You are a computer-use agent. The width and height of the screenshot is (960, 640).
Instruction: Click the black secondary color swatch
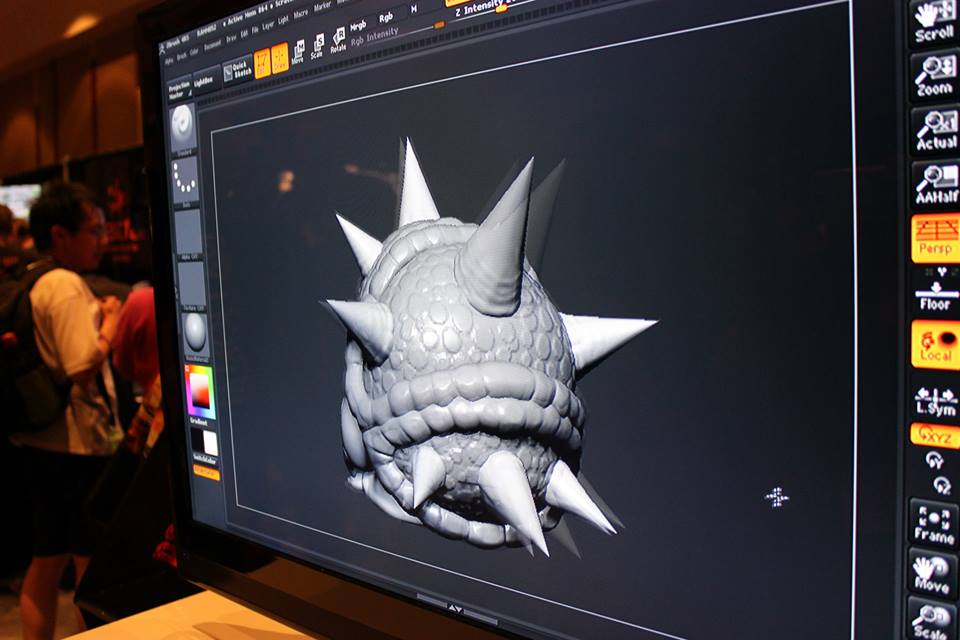point(198,441)
